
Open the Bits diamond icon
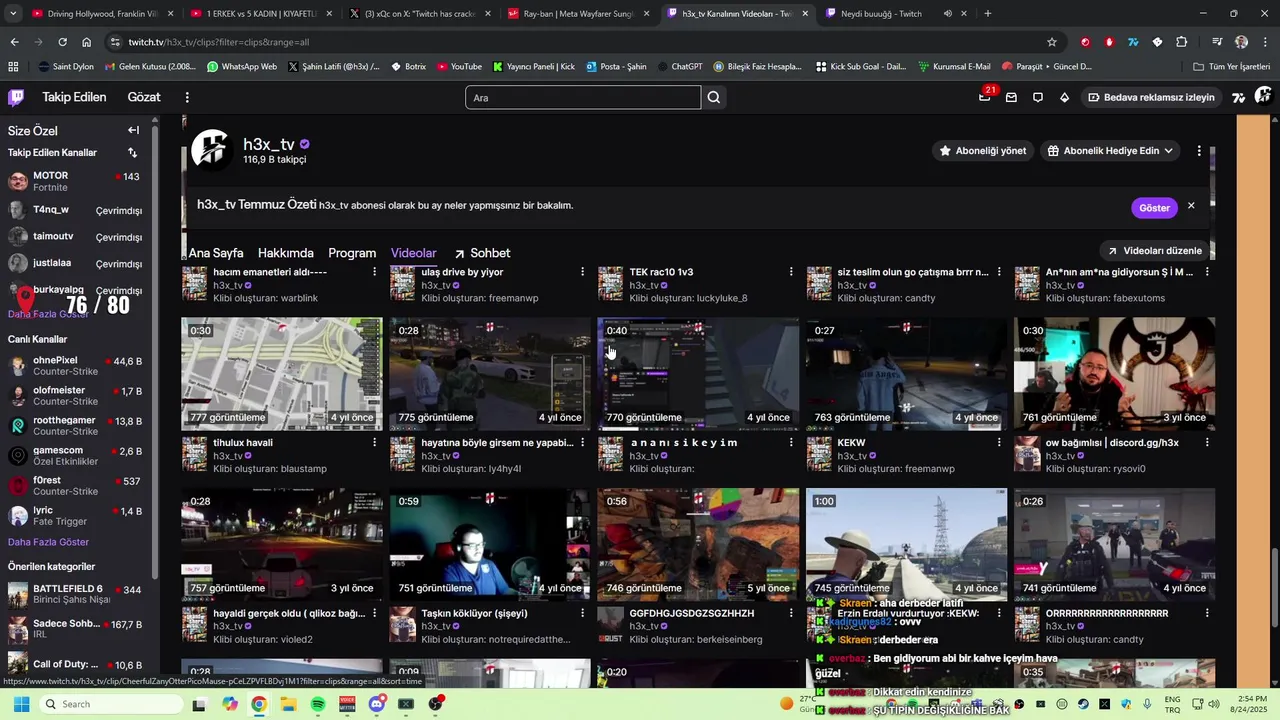pos(1064,97)
